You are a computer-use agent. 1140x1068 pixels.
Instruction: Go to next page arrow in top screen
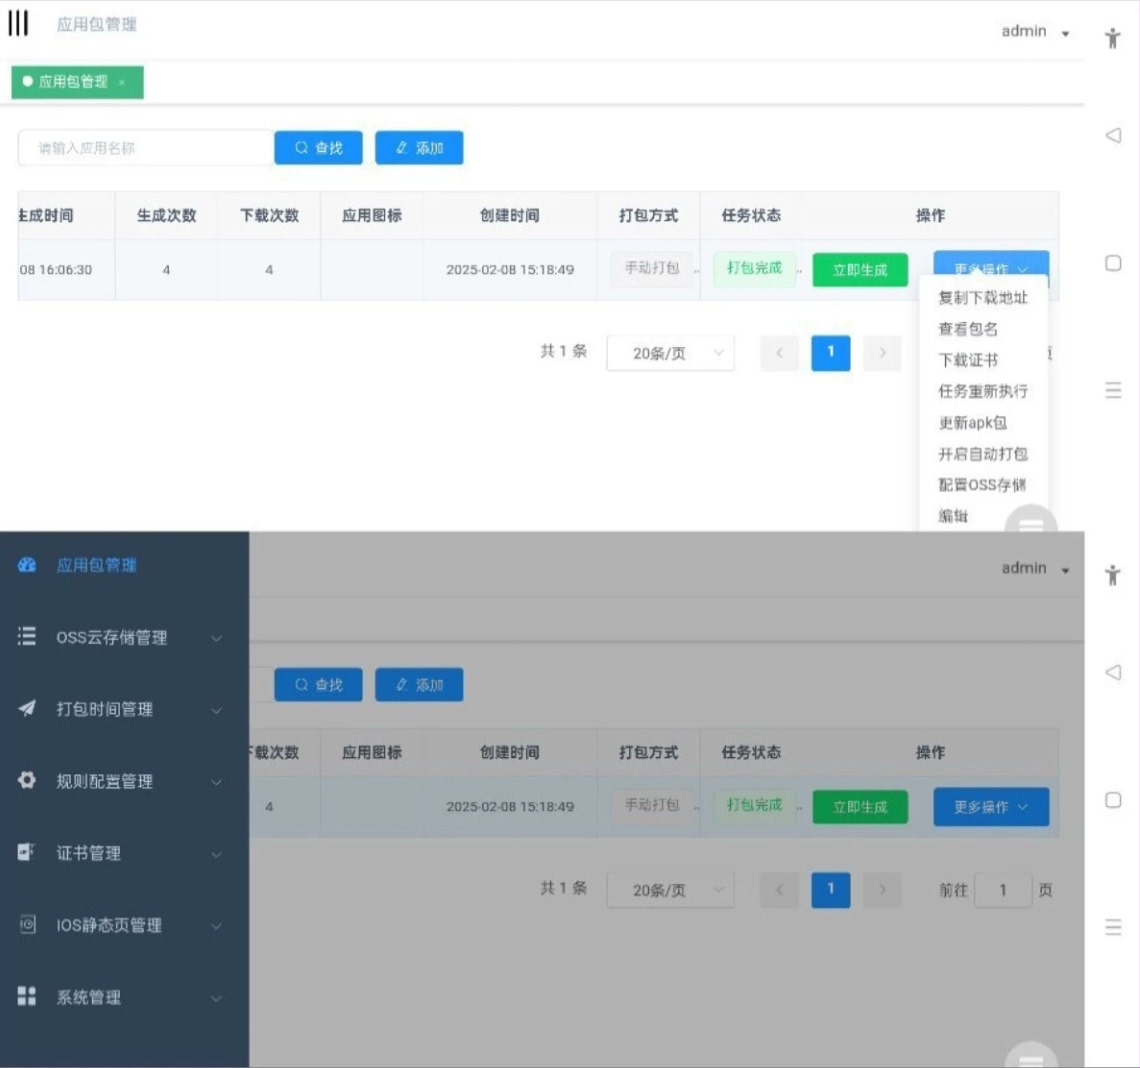click(882, 353)
